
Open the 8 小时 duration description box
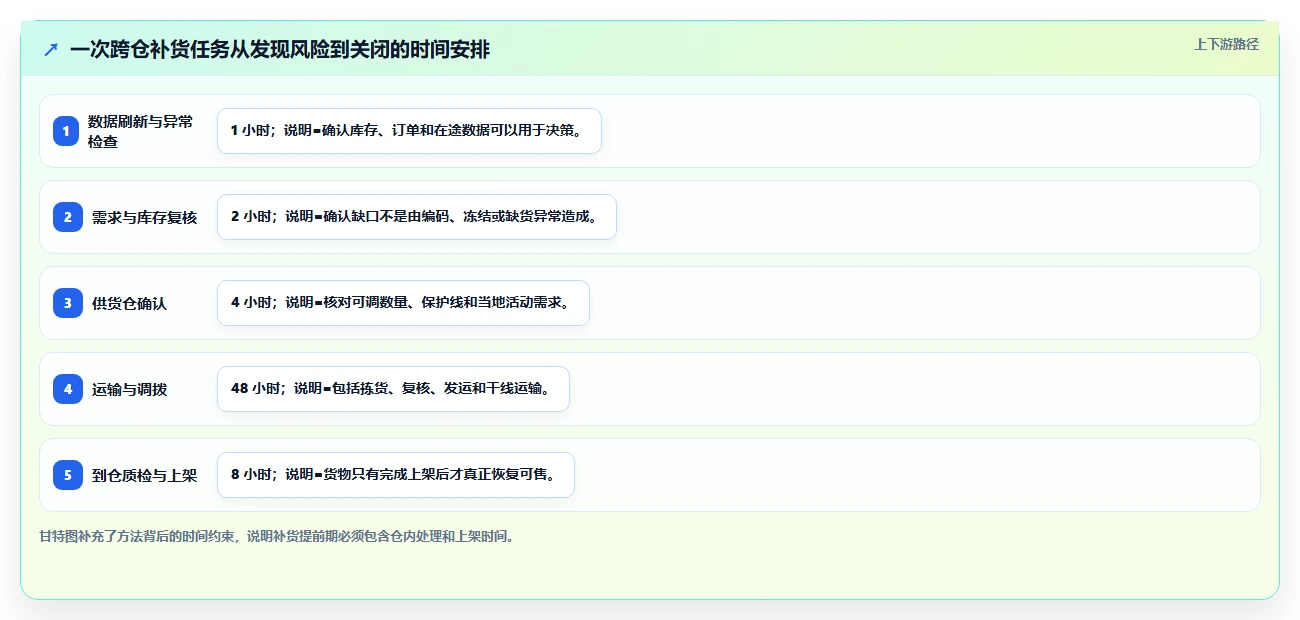(x=396, y=475)
